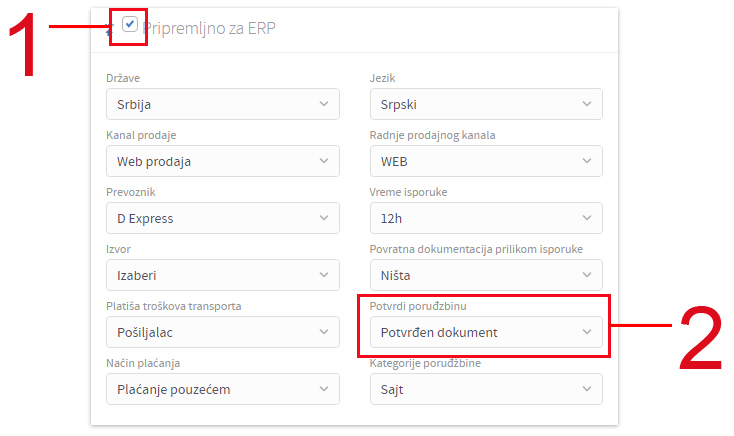Open Vreme isporuke 12h dropdown
The image size is (734, 436).
coord(486,218)
